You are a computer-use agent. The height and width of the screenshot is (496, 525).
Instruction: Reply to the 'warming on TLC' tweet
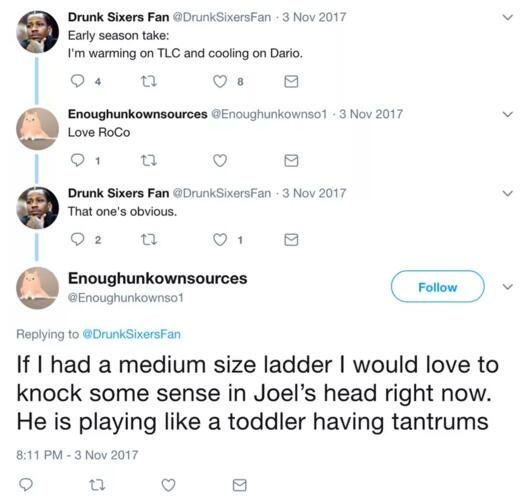pos(78,81)
